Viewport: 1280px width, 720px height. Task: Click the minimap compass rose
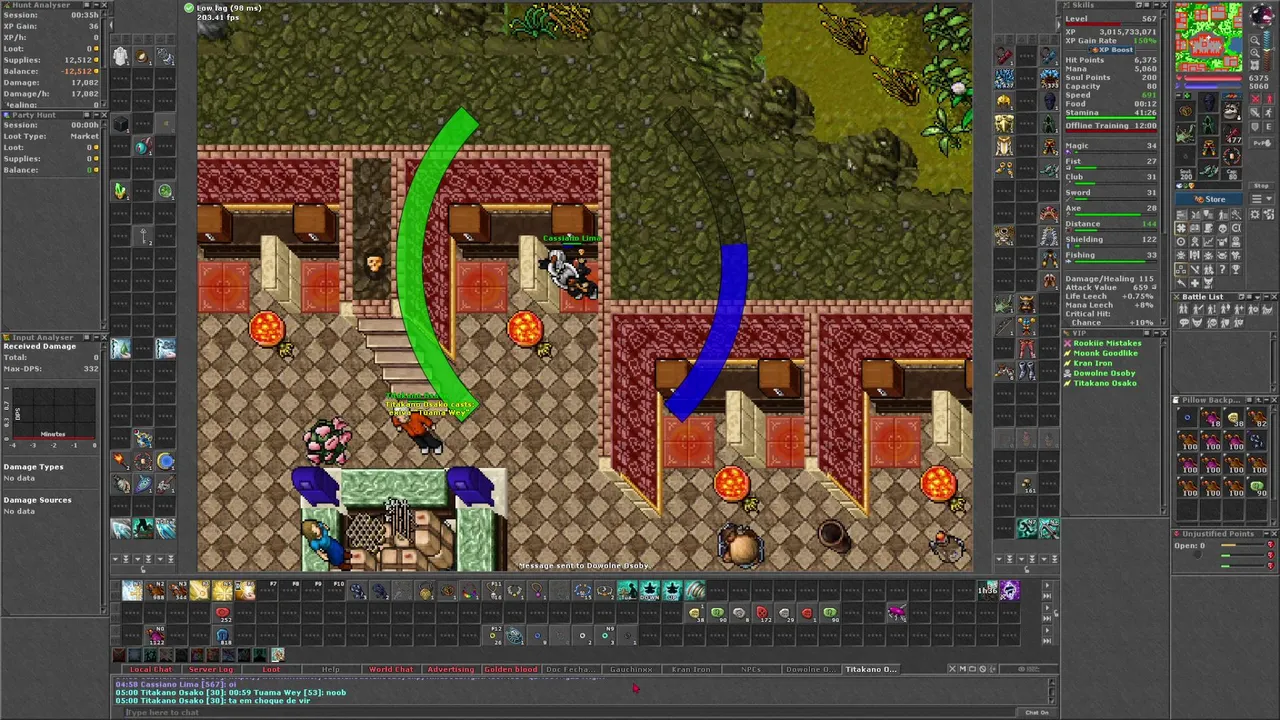click(1262, 14)
